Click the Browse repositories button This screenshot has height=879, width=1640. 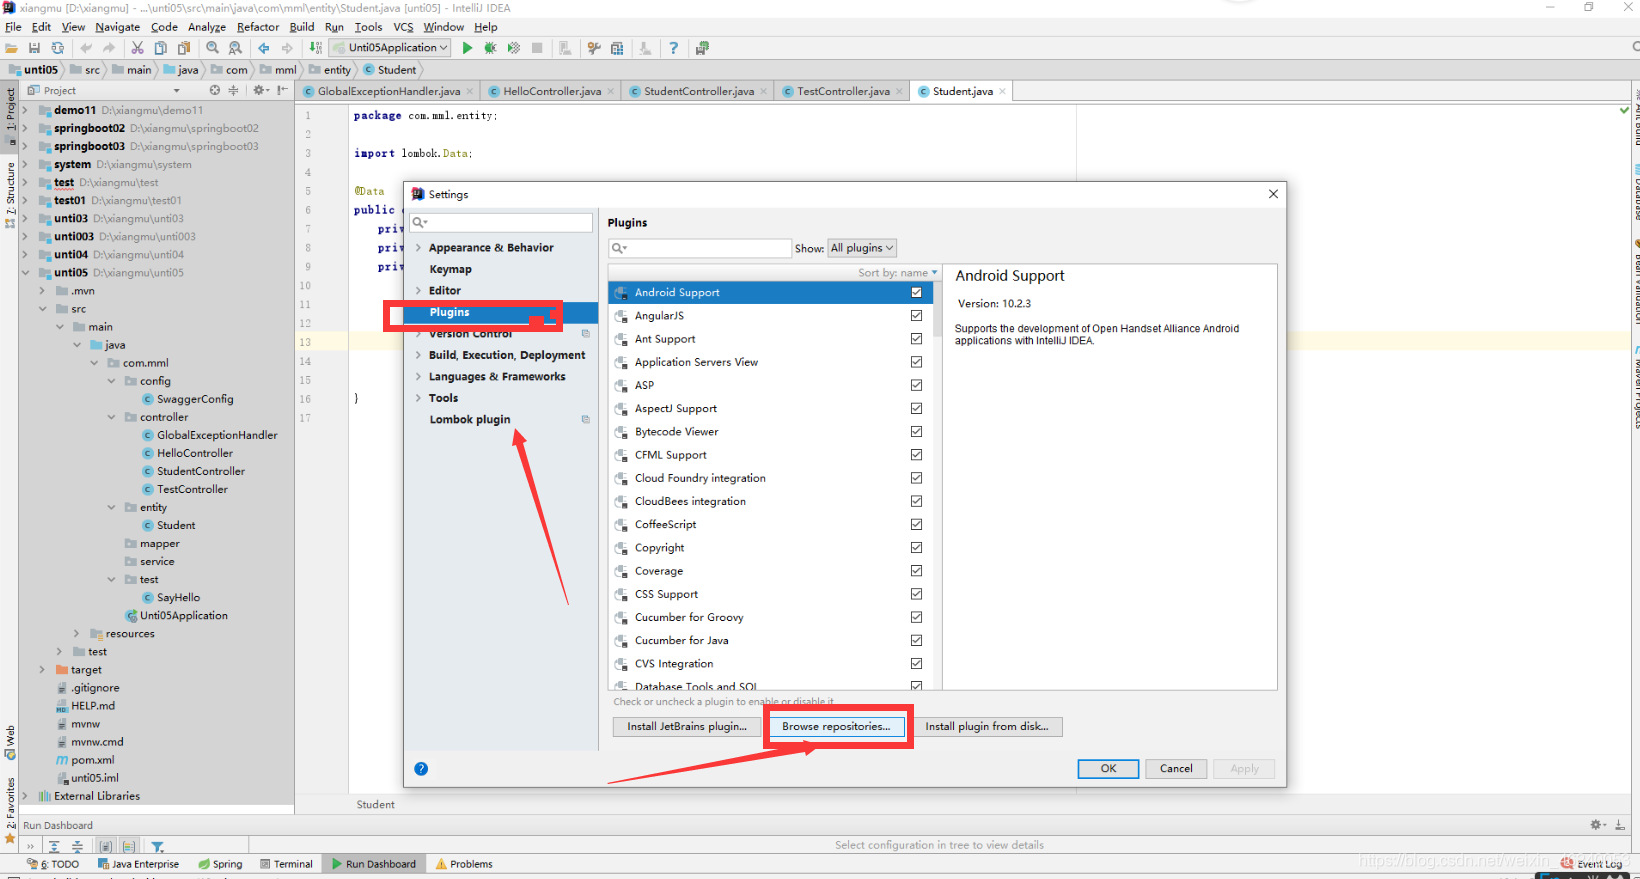point(836,727)
